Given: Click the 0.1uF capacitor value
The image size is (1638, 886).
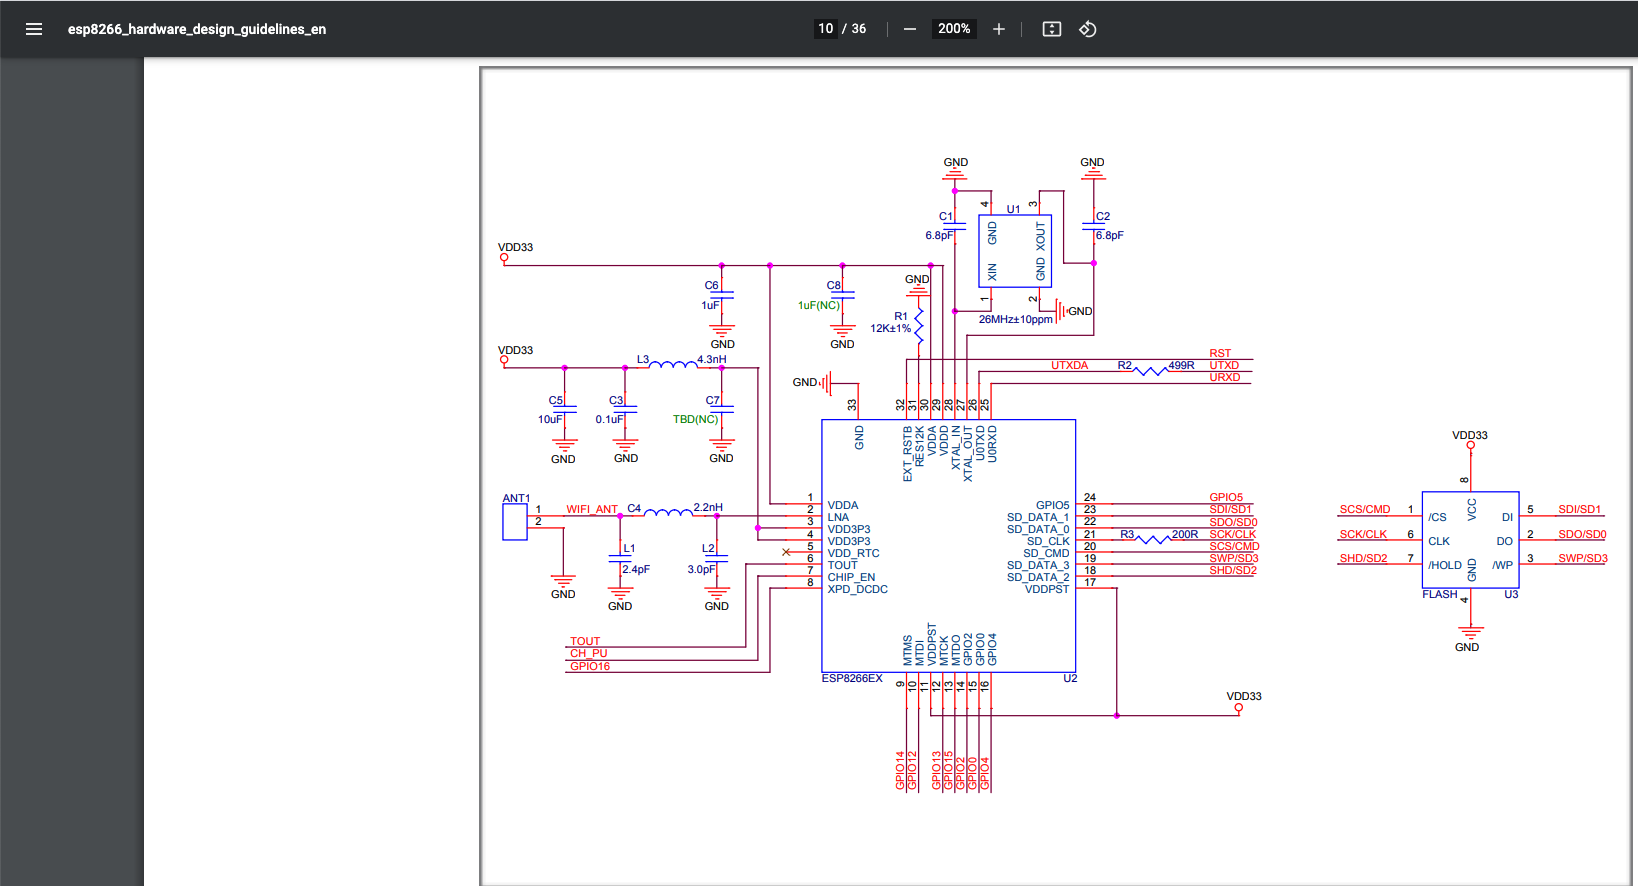Looking at the screenshot, I should [x=609, y=419].
